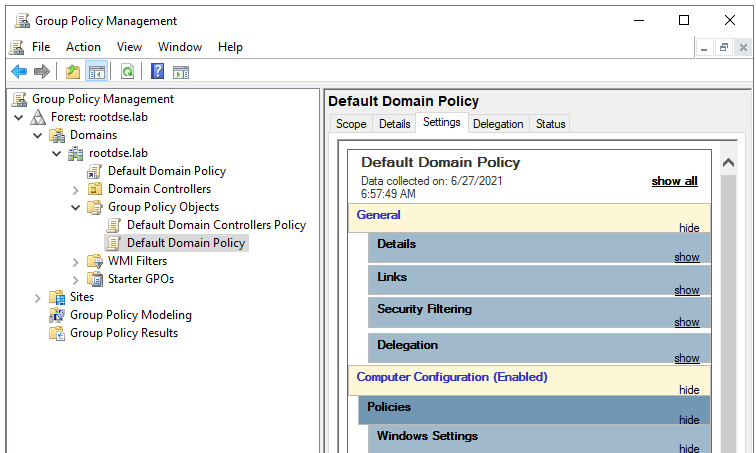The height and width of the screenshot is (453, 756).
Task: Click the rootdse.lab domain icon
Action: pos(75,153)
